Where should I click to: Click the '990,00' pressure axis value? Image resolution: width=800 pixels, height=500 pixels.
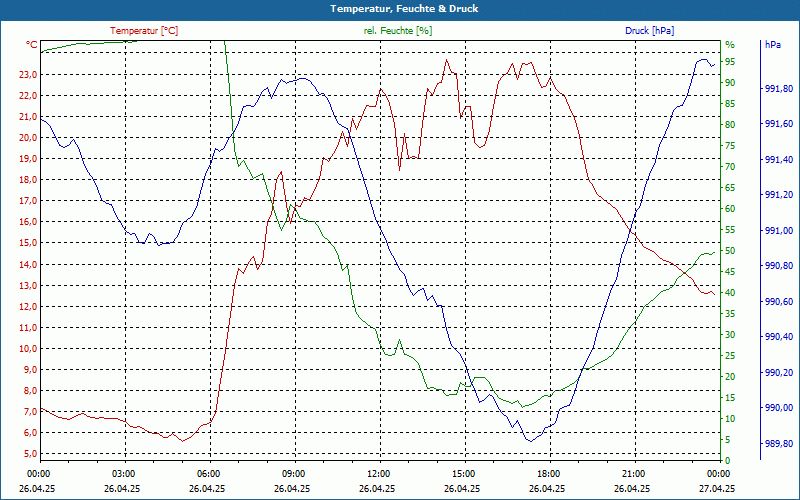779,408
